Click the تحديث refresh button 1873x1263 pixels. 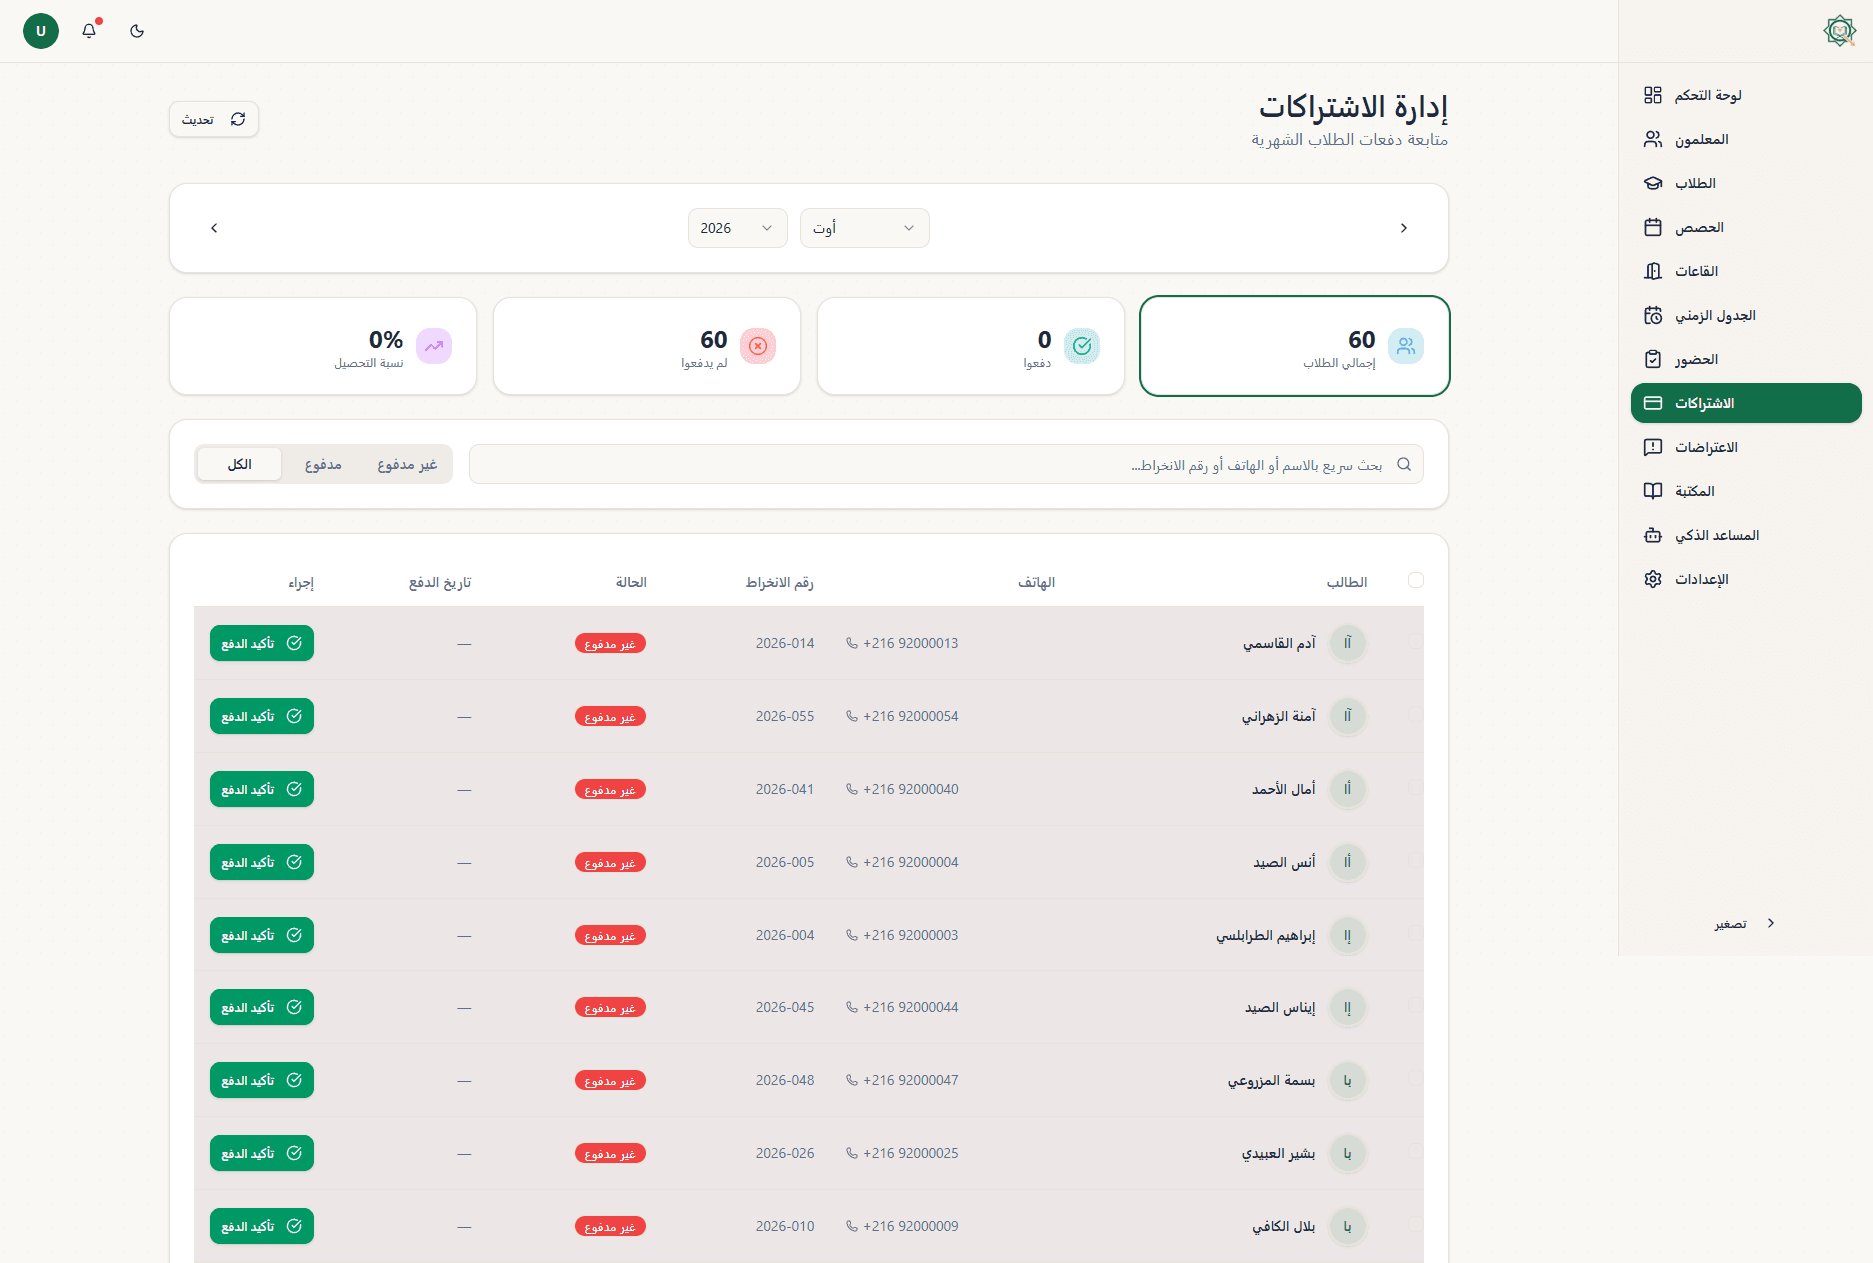coord(214,119)
